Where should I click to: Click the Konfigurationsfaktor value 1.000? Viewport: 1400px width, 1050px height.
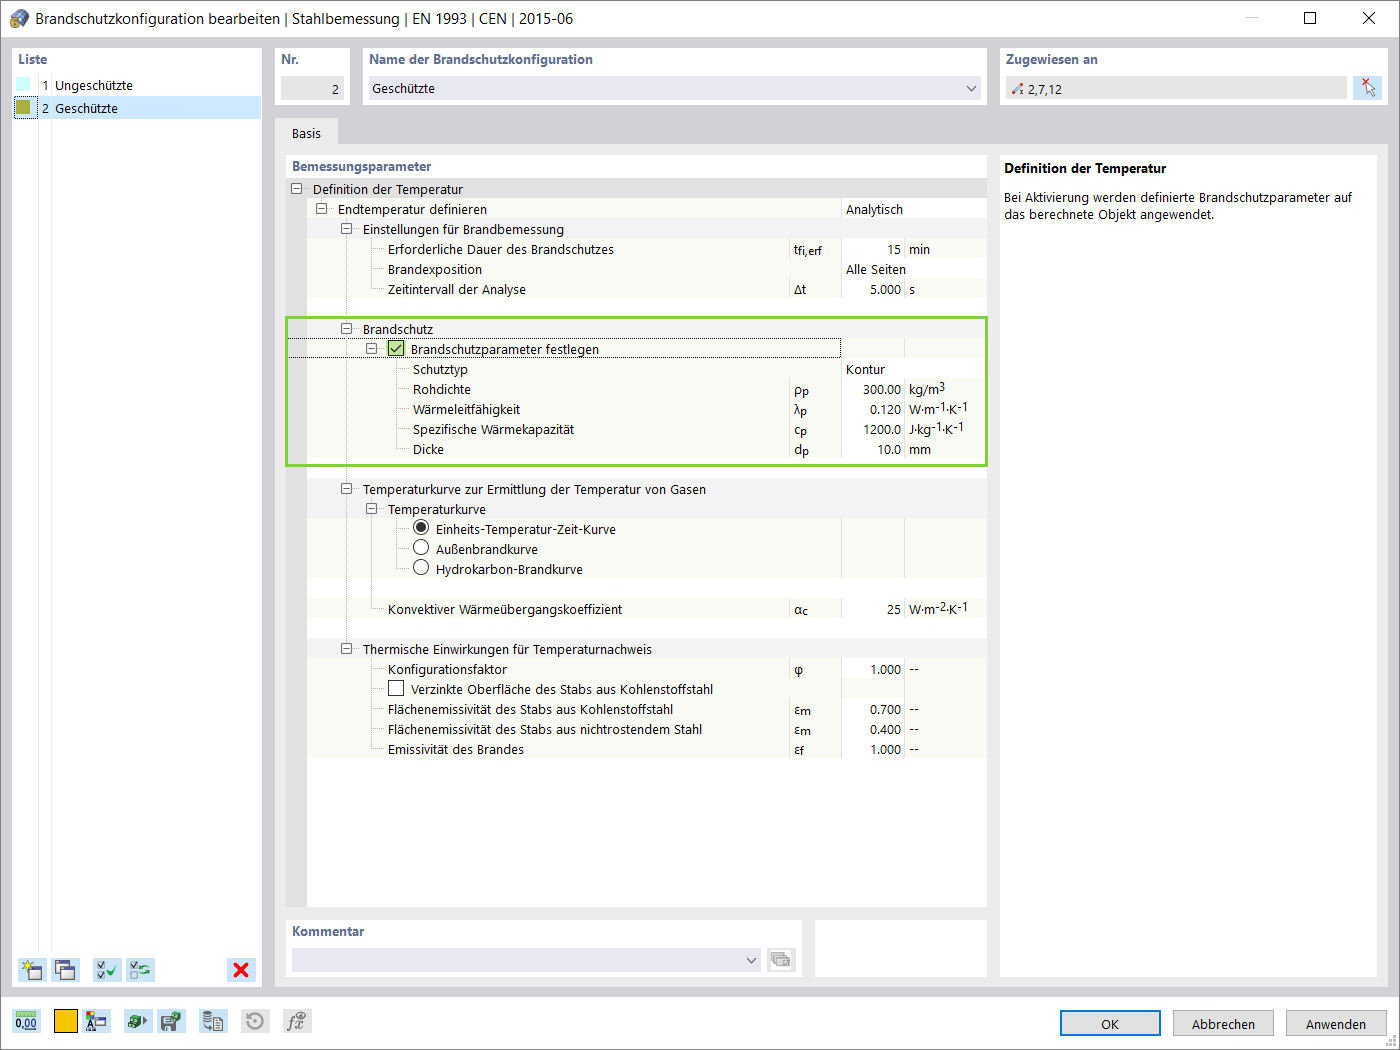click(x=873, y=669)
